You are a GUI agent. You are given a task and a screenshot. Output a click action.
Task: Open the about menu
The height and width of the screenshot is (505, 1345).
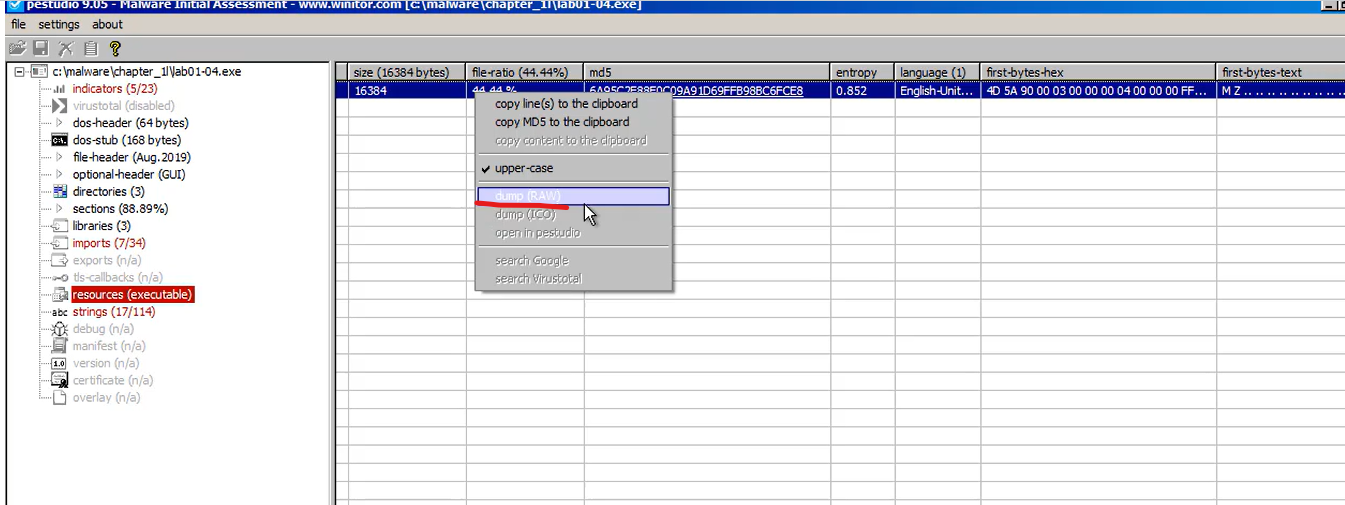107,24
